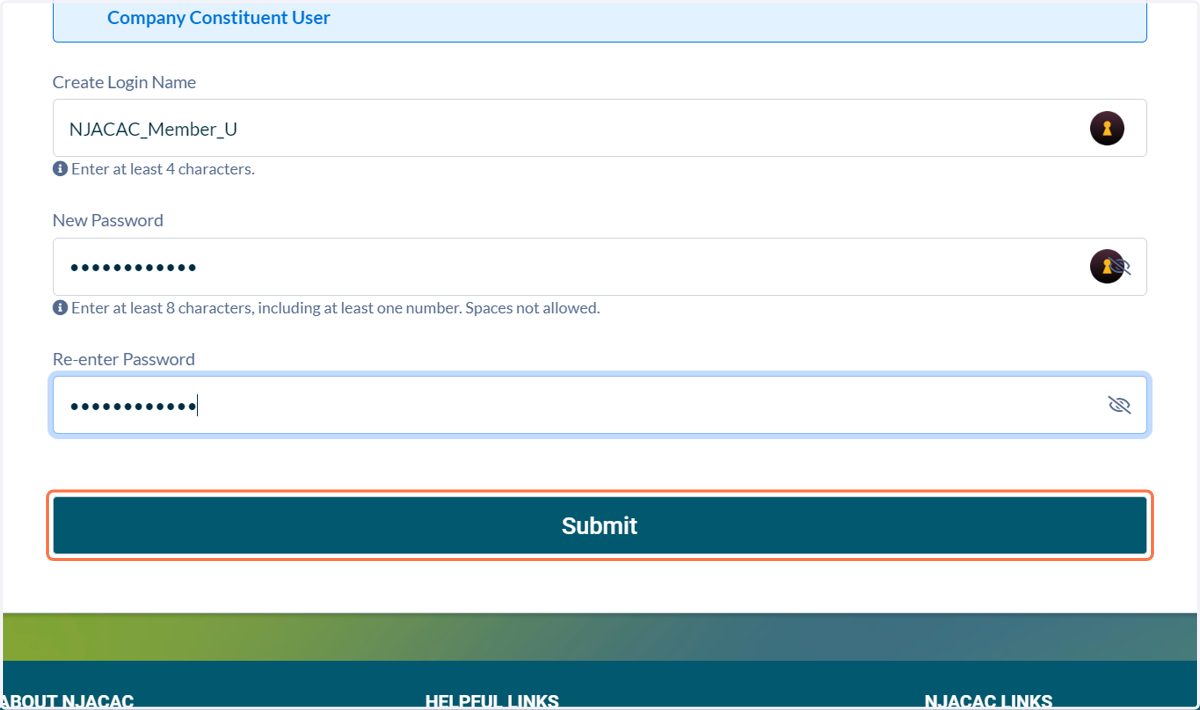Click the 'Re-enter Password' label
The width and height of the screenshot is (1200, 710).
tap(124, 359)
